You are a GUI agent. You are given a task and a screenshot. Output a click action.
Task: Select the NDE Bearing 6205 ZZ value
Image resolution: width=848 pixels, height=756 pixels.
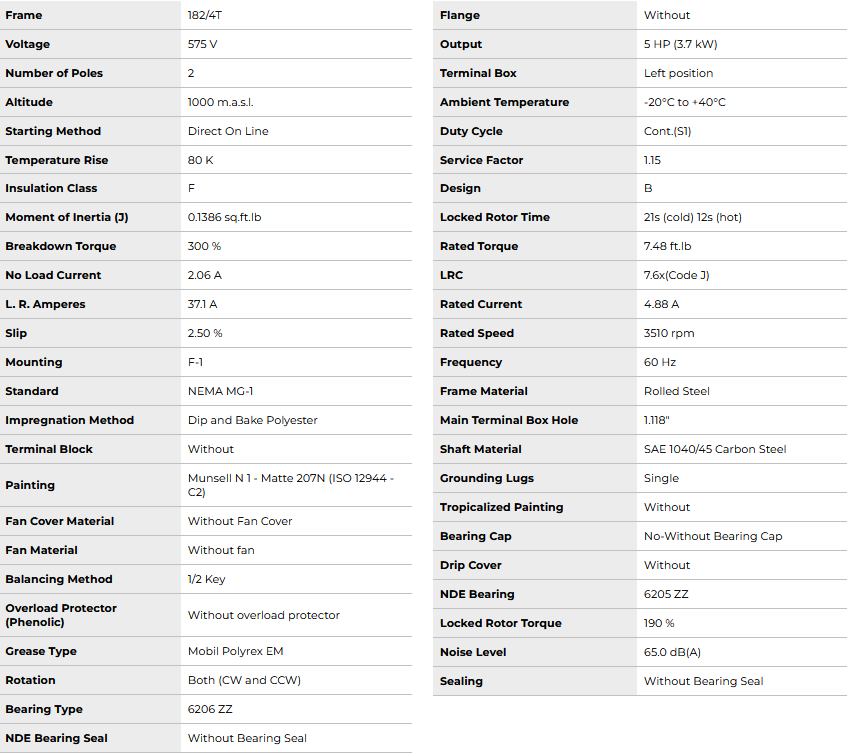666,594
